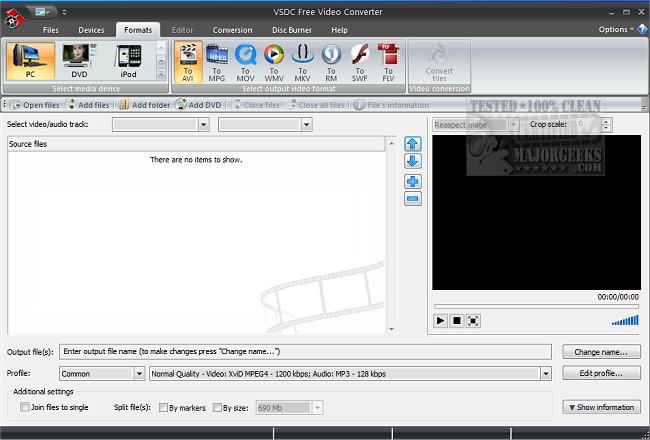
Task: Click Close files in toolbar
Action: pos(256,105)
